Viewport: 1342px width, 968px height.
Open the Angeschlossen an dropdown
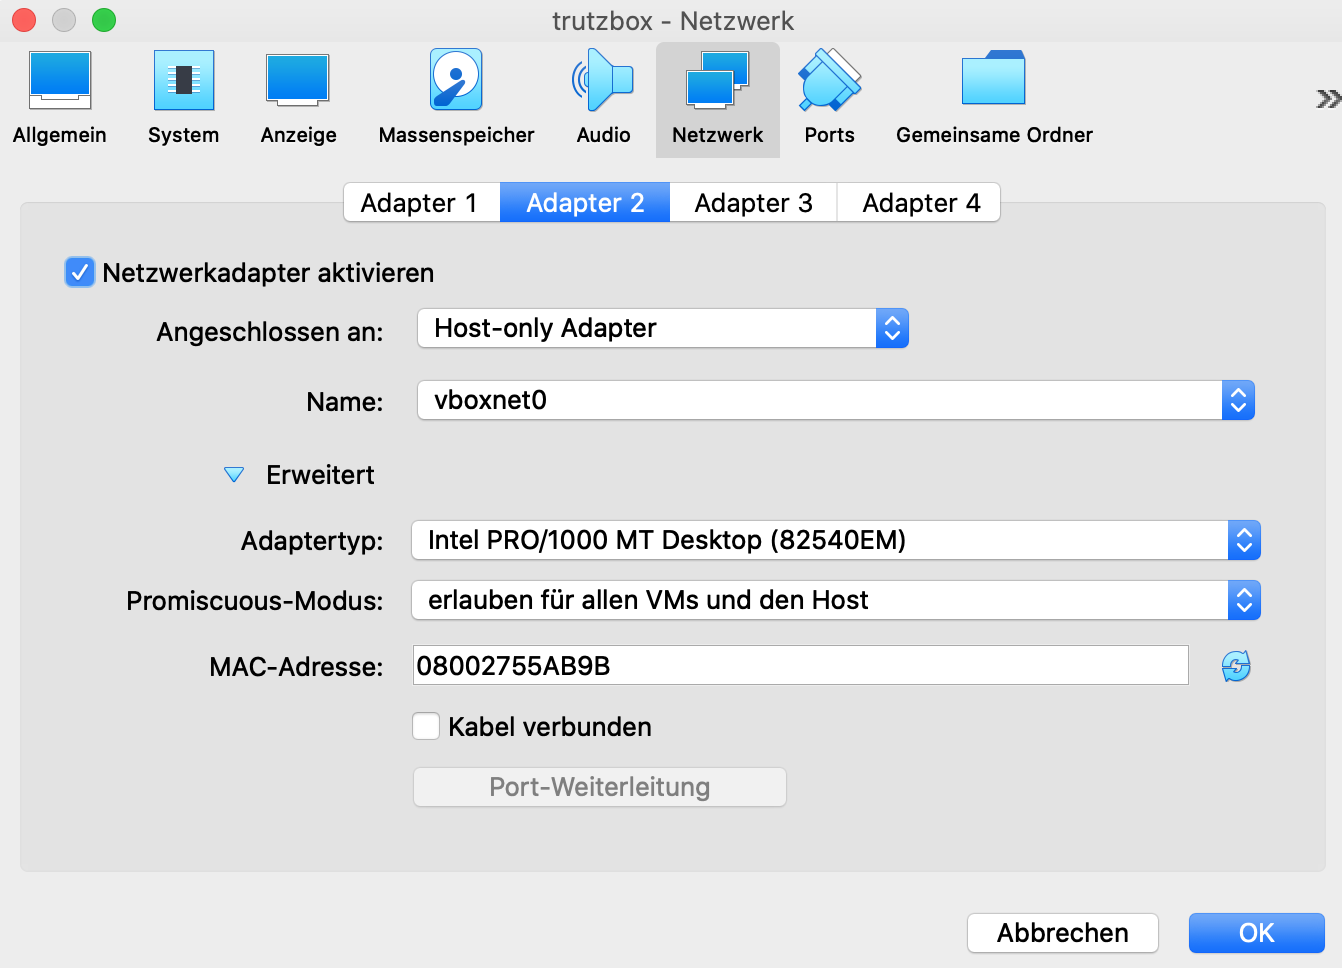click(662, 329)
